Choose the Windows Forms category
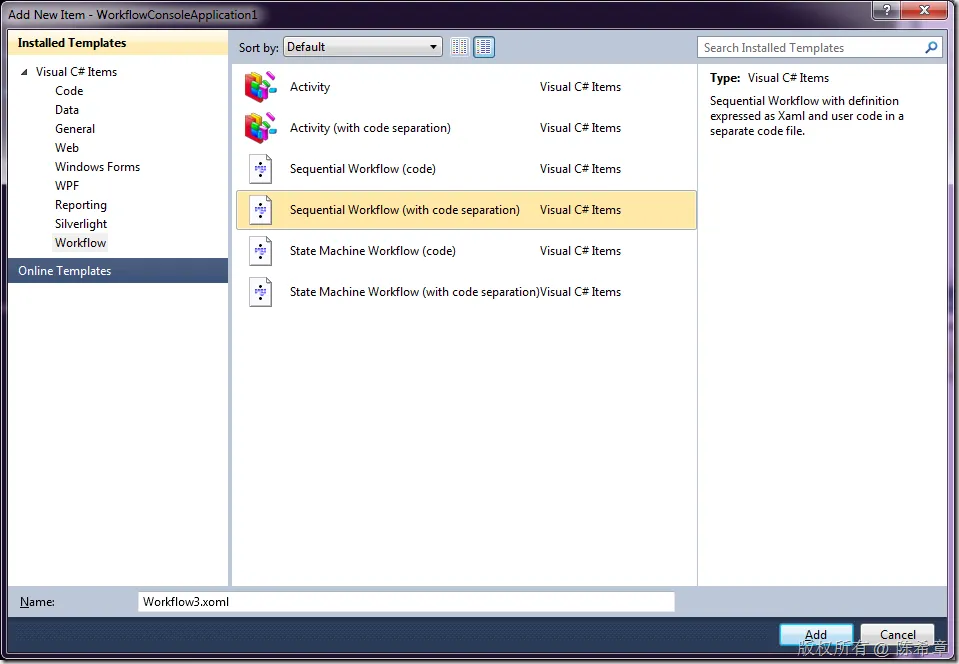Image resolution: width=959 pixels, height=664 pixels. click(97, 167)
